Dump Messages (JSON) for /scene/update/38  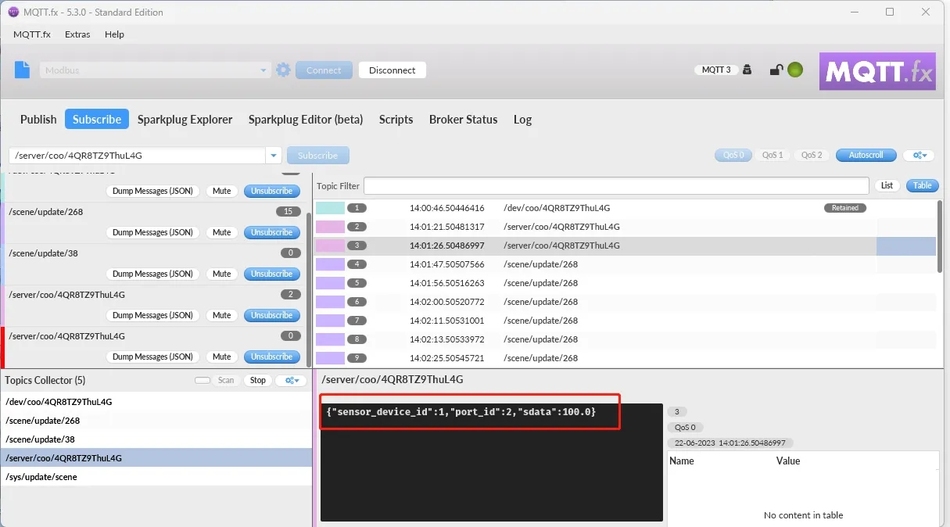[x=153, y=274]
